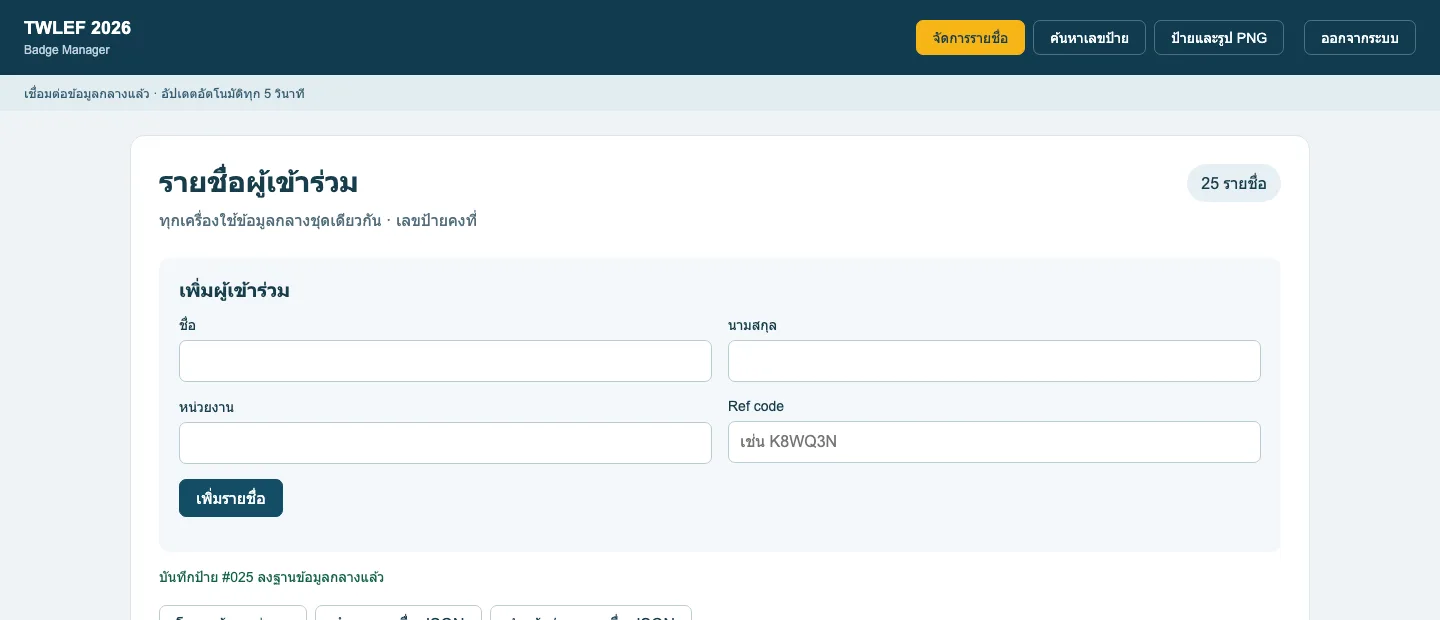1440x620 pixels.
Task: Click the เพิ่มรายชื่อ button
Action: 231,498
